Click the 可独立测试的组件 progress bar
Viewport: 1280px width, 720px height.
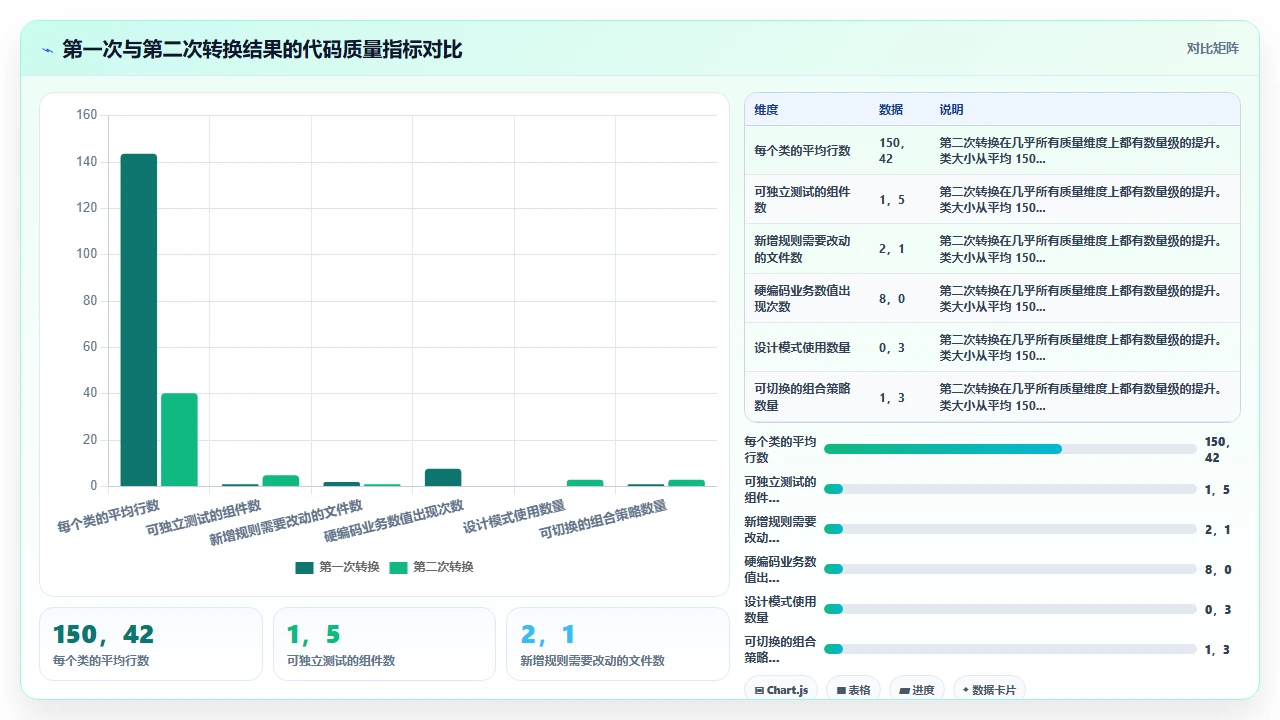tap(1010, 489)
